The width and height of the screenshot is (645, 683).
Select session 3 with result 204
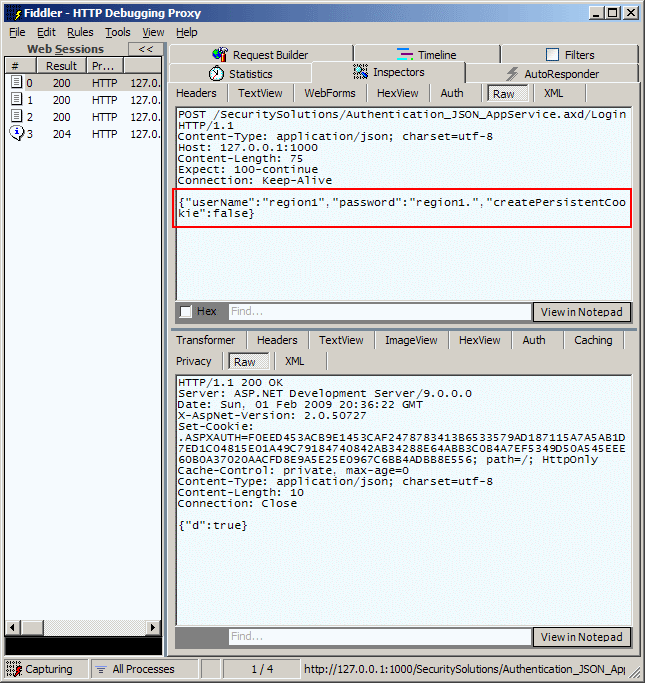point(84,134)
